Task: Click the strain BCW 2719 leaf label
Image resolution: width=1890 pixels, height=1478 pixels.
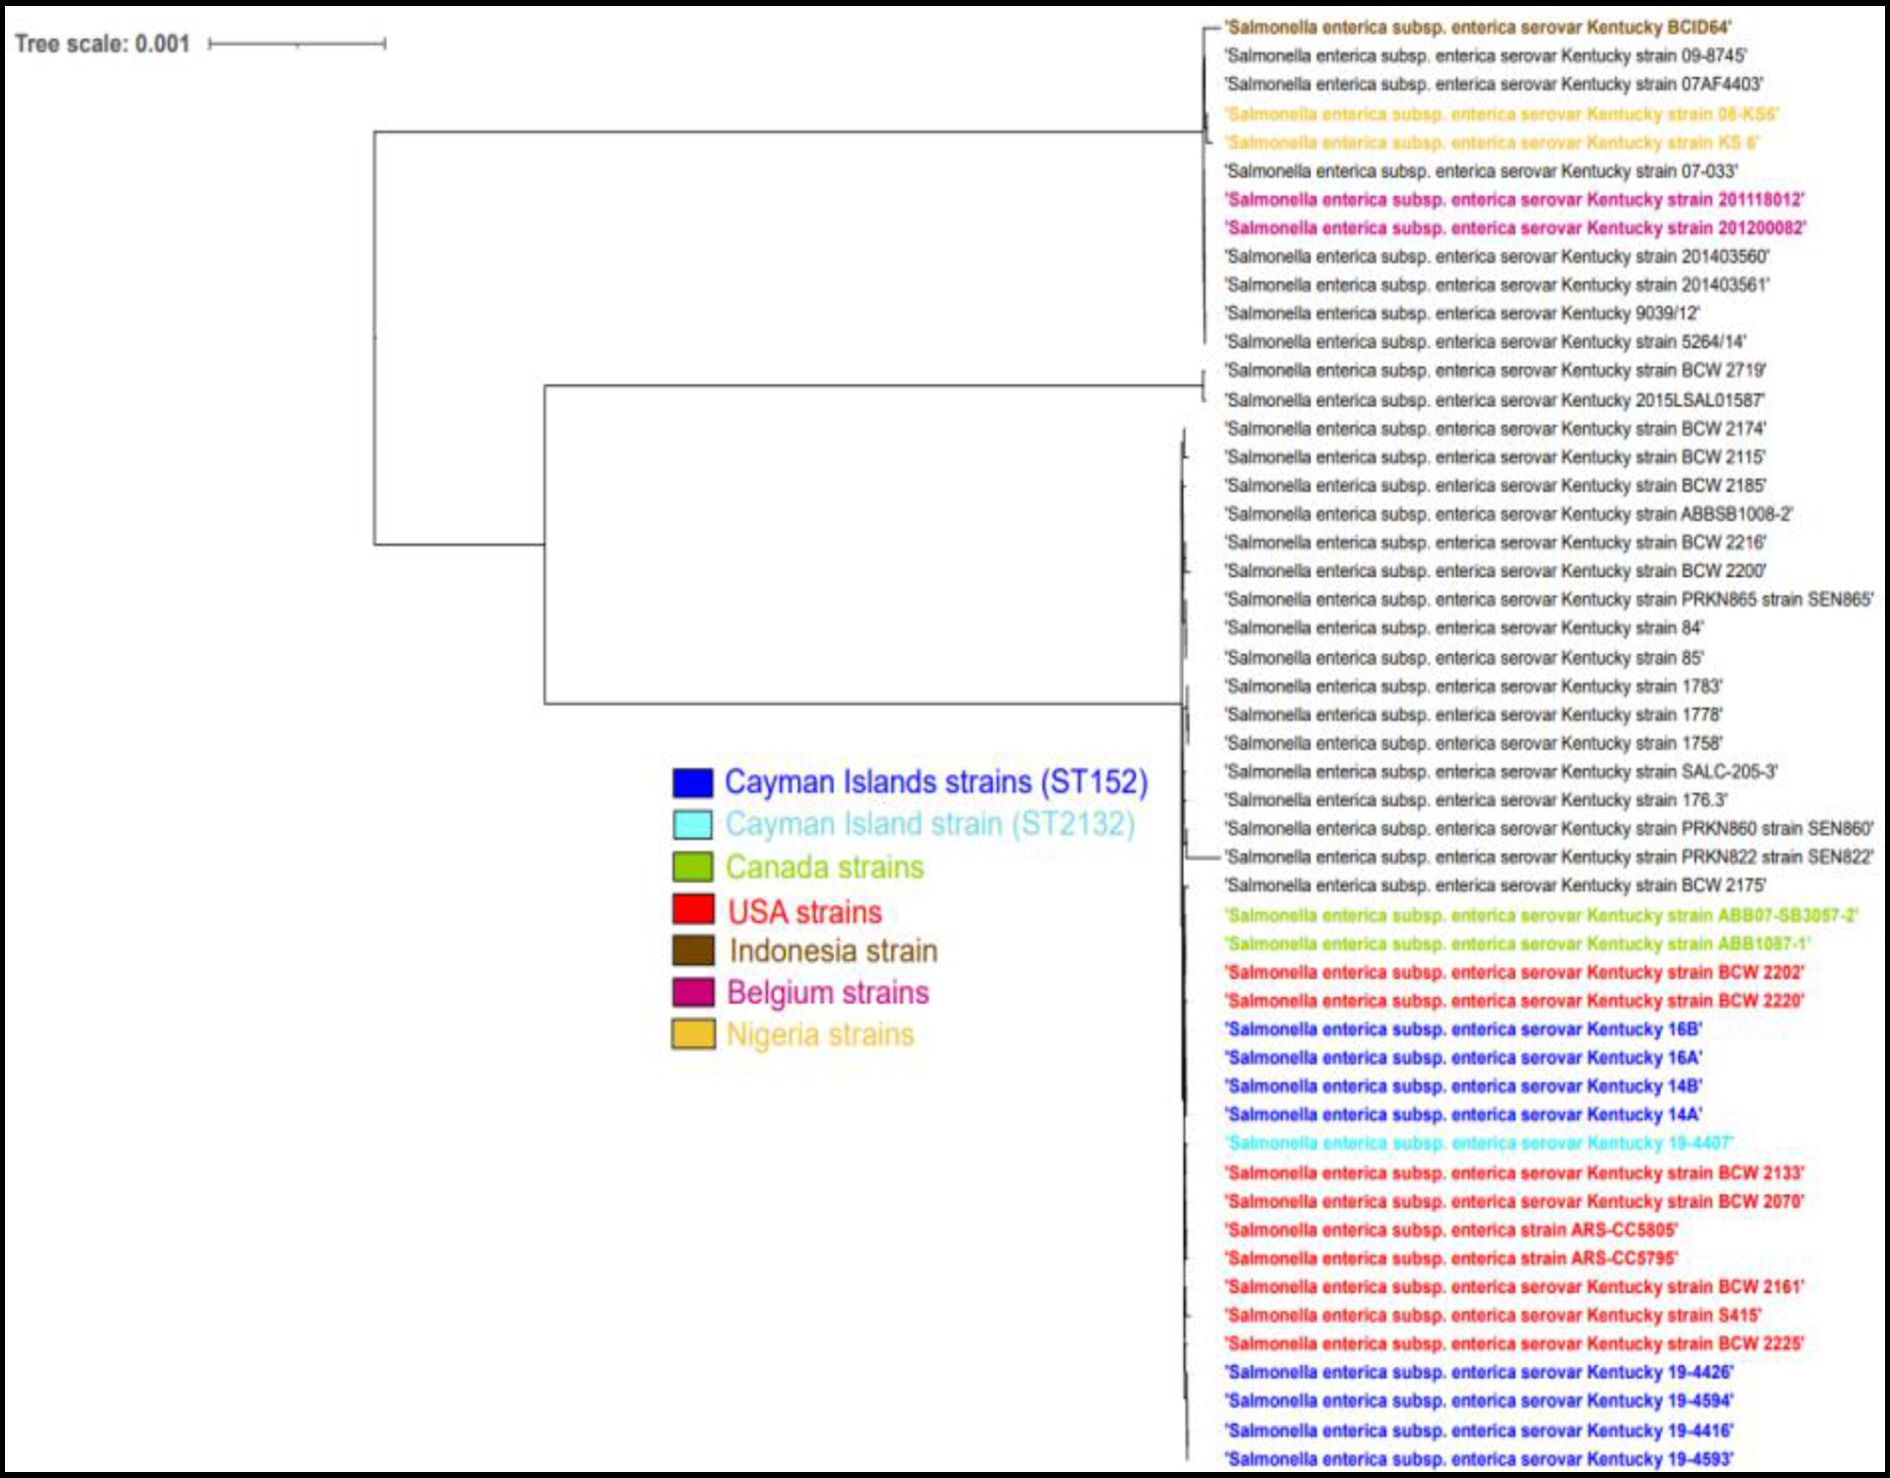Action: [1496, 370]
